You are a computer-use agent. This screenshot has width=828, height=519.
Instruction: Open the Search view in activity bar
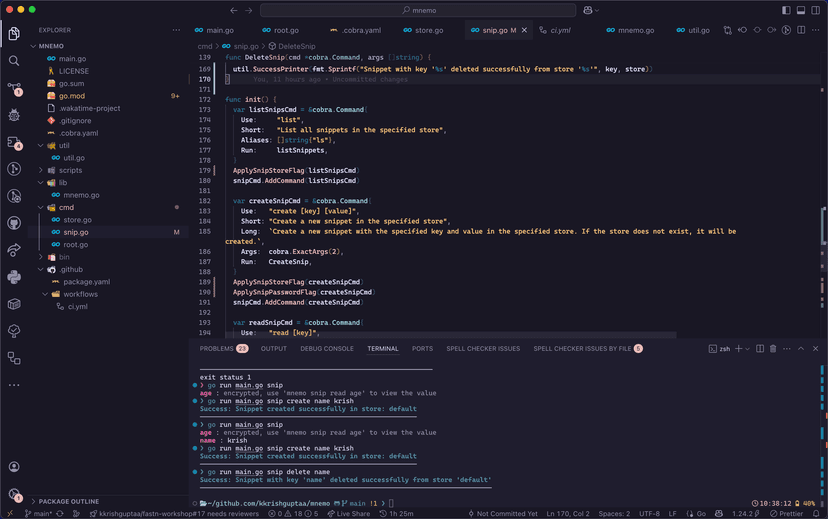pos(14,61)
